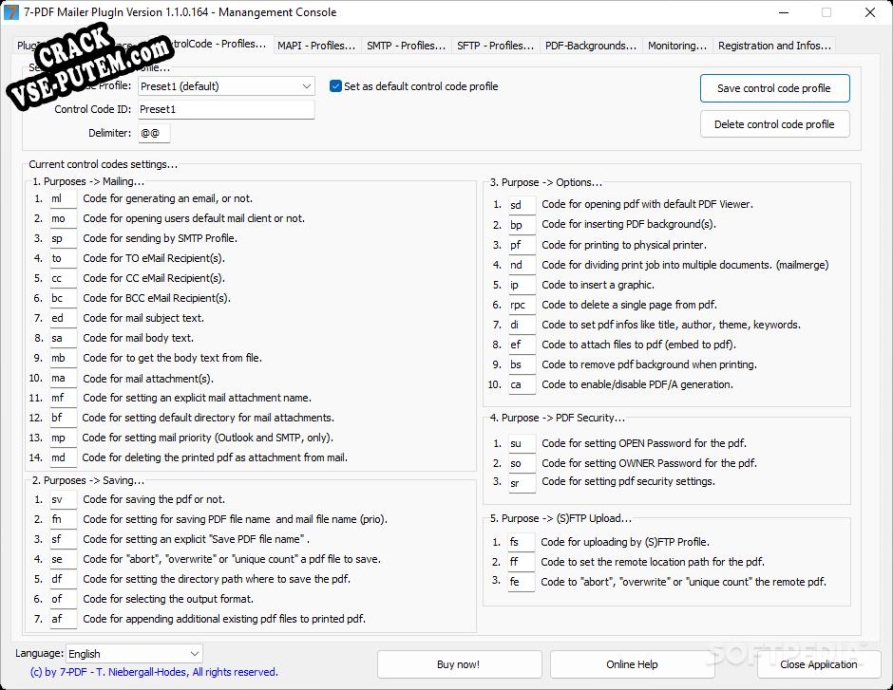Click the 'md' code field for deleting printed pdf
The image size is (893, 690).
pos(63,458)
